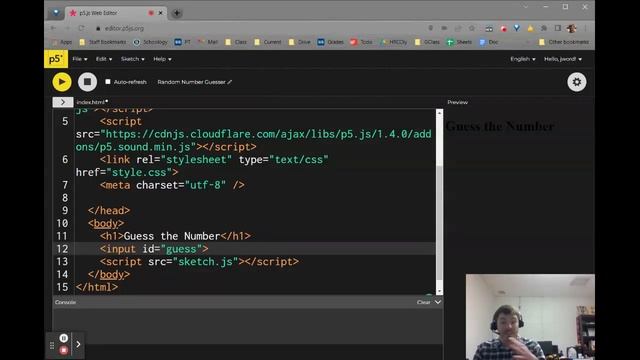Image resolution: width=640 pixels, height=360 pixels.
Task: Stop the running sketch
Action: click(x=87, y=82)
